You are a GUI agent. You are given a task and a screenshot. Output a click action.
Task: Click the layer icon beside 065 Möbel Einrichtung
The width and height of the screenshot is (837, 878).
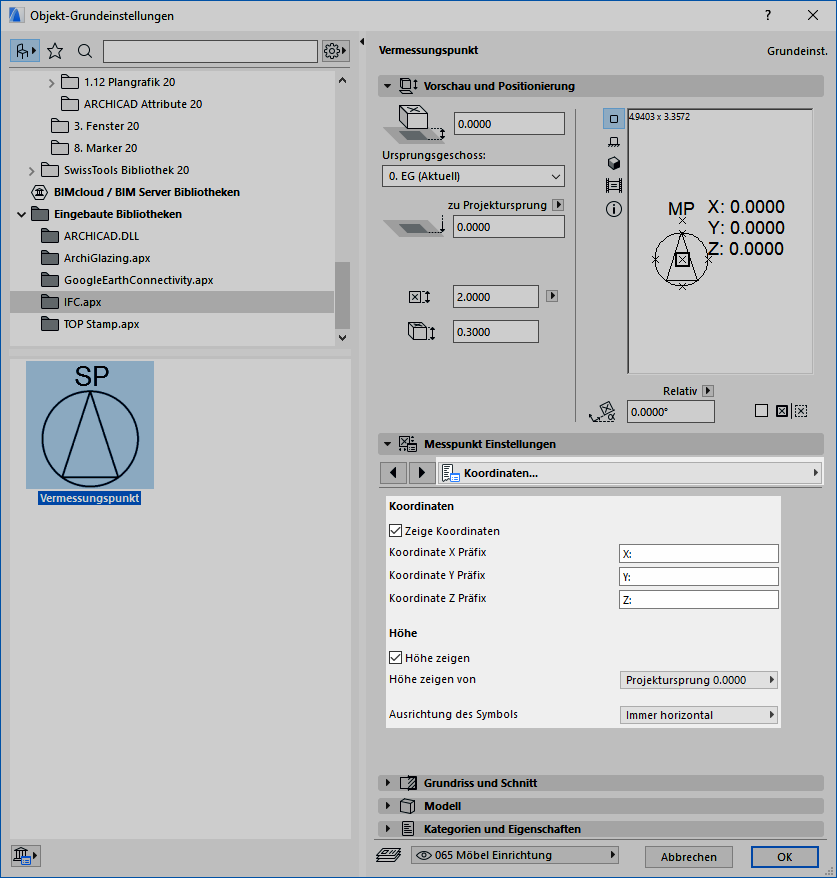point(389,855)
